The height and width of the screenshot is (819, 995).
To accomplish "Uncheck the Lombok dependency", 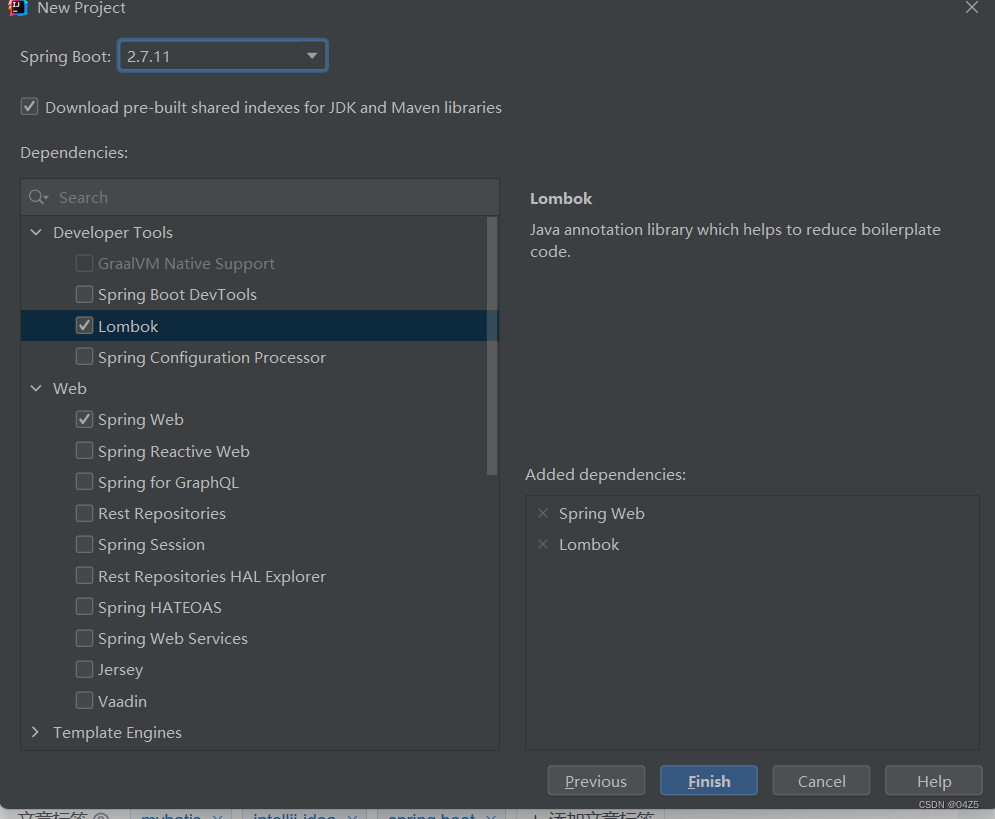I will tap(84, 325).
